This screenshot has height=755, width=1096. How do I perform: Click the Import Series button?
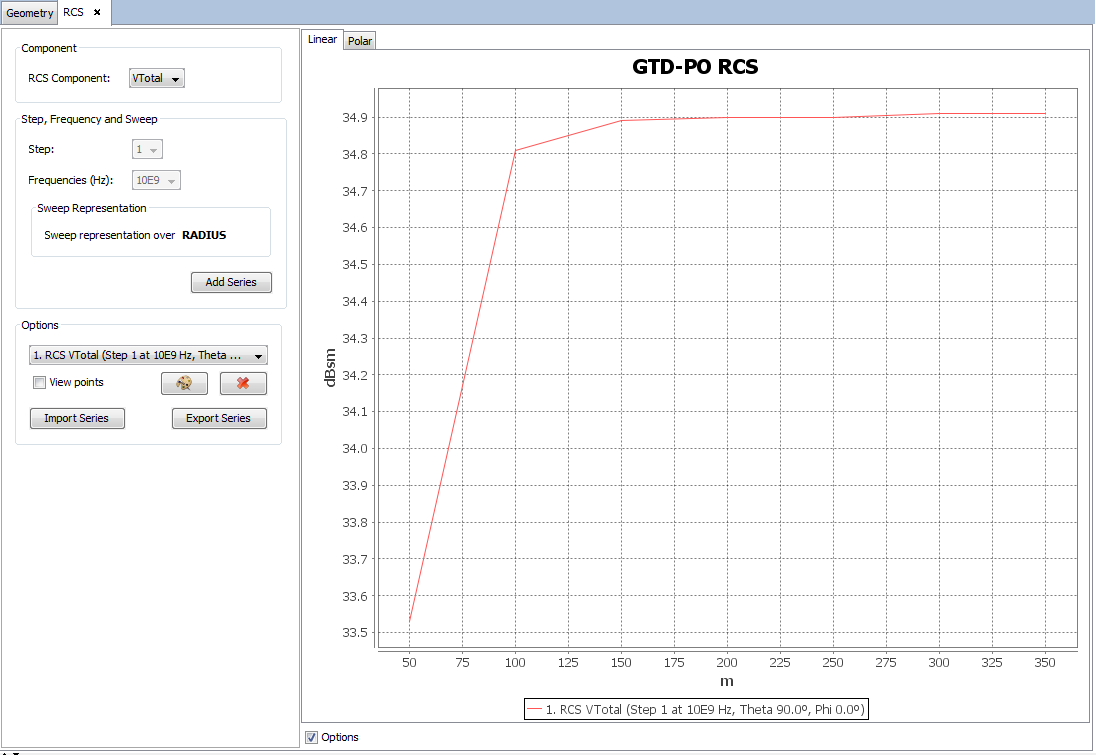pos(77,418)
